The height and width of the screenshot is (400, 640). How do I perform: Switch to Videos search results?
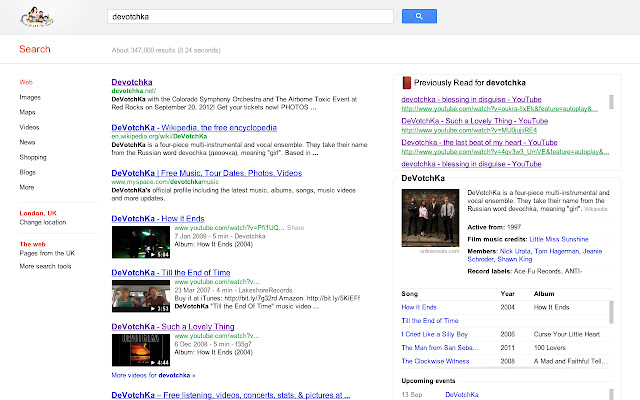point(29,127)
